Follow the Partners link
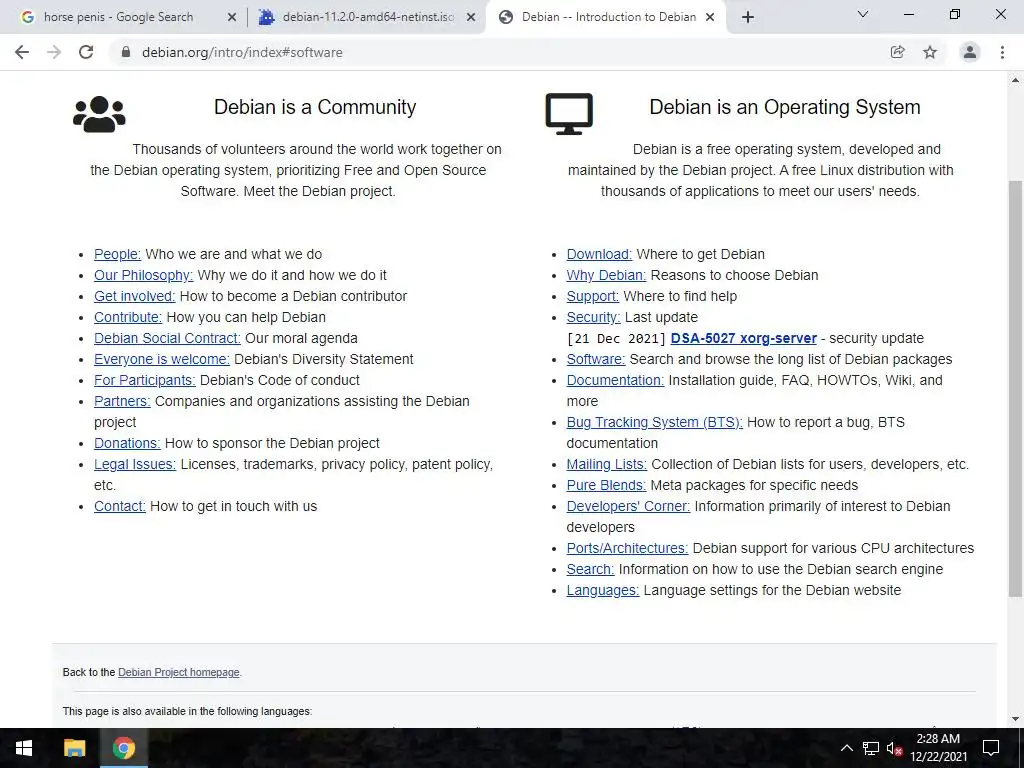The height and width of the screenshot is (768, 1024). (122, 401)
